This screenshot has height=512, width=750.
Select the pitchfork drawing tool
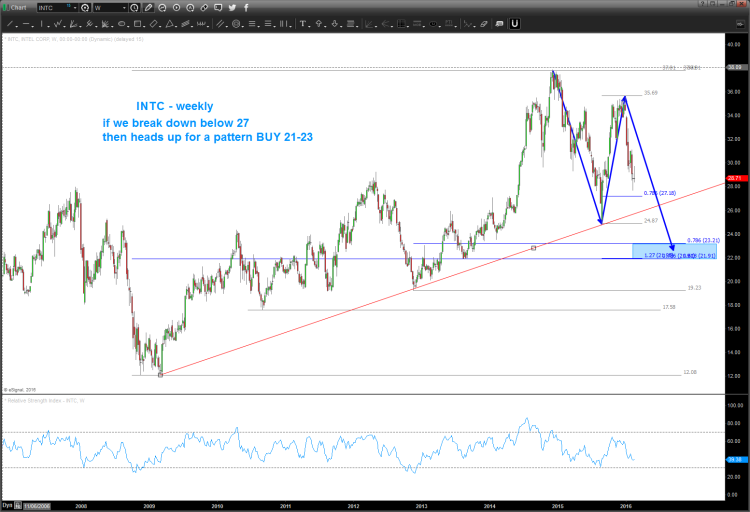coord(89,23)
